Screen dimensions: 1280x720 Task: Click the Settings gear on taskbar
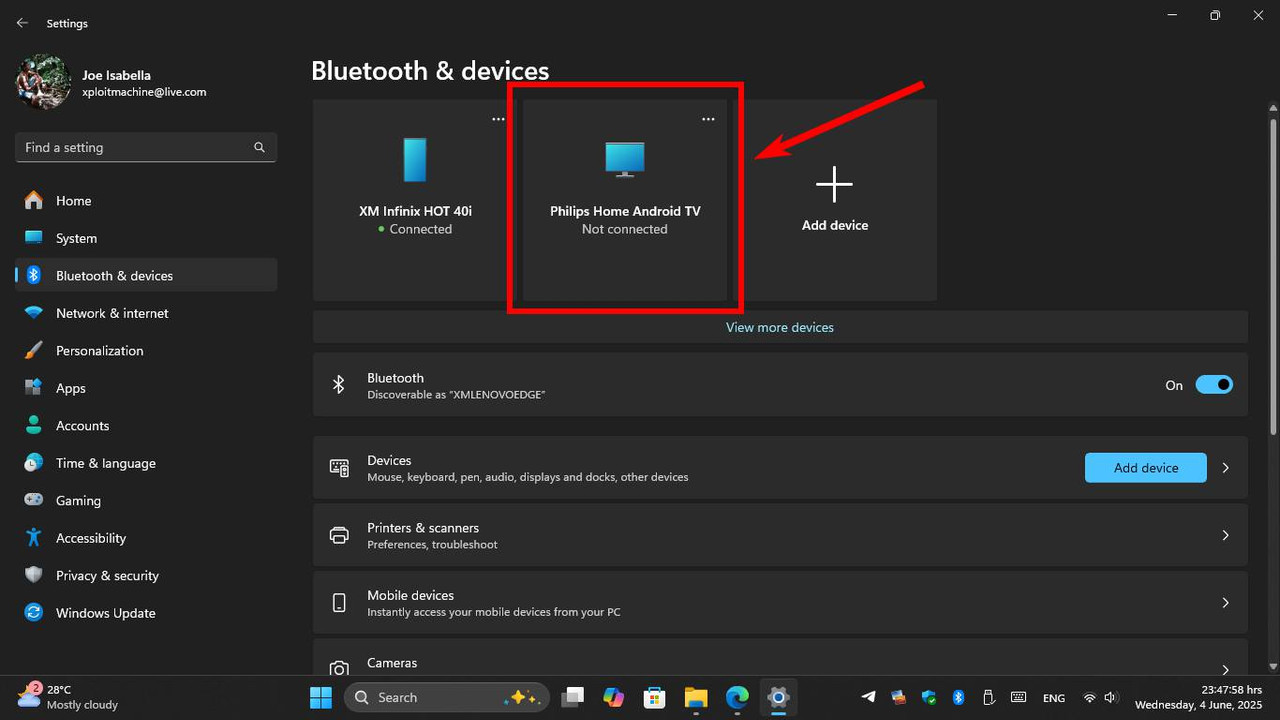tap(778, 697)
